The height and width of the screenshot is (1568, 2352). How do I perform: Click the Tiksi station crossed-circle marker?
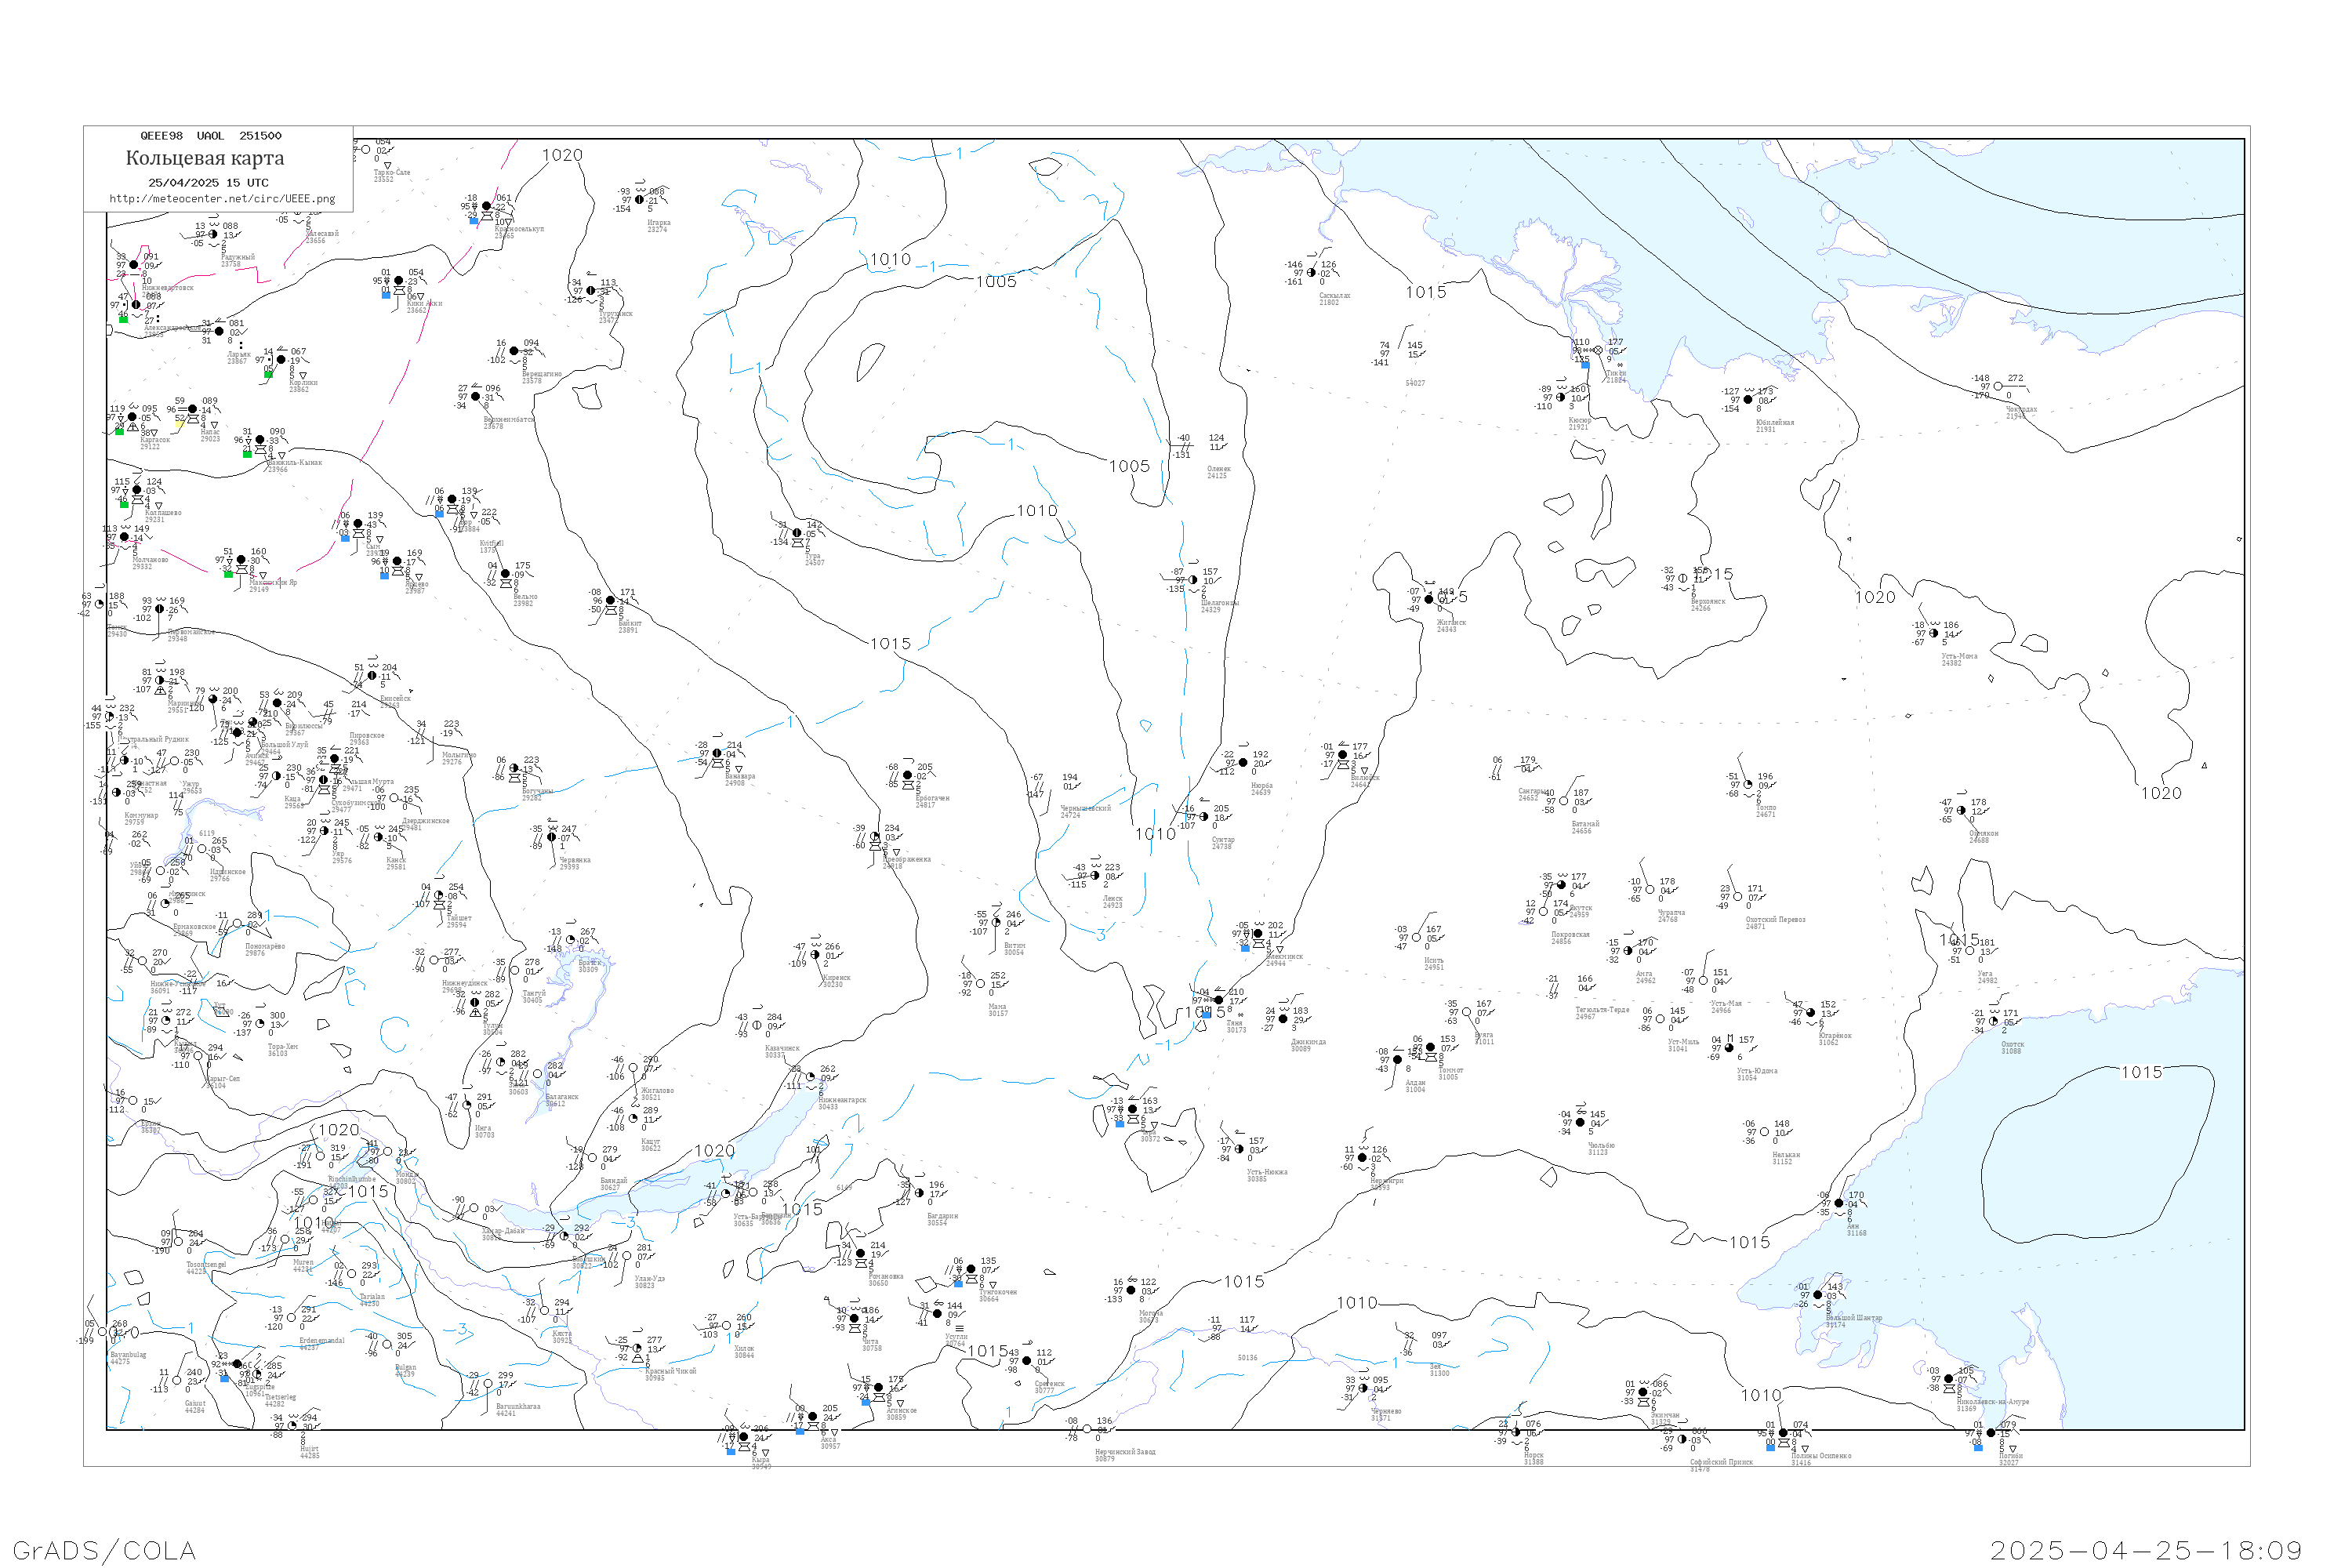click(1598, 350)
